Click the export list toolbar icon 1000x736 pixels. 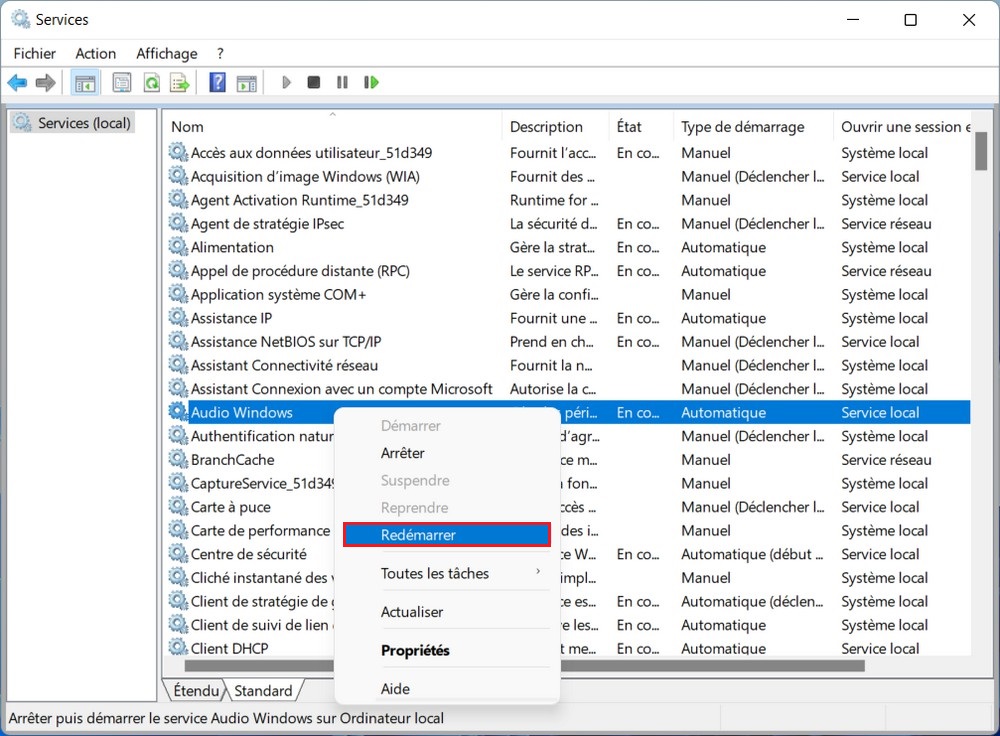pos(180,82)
